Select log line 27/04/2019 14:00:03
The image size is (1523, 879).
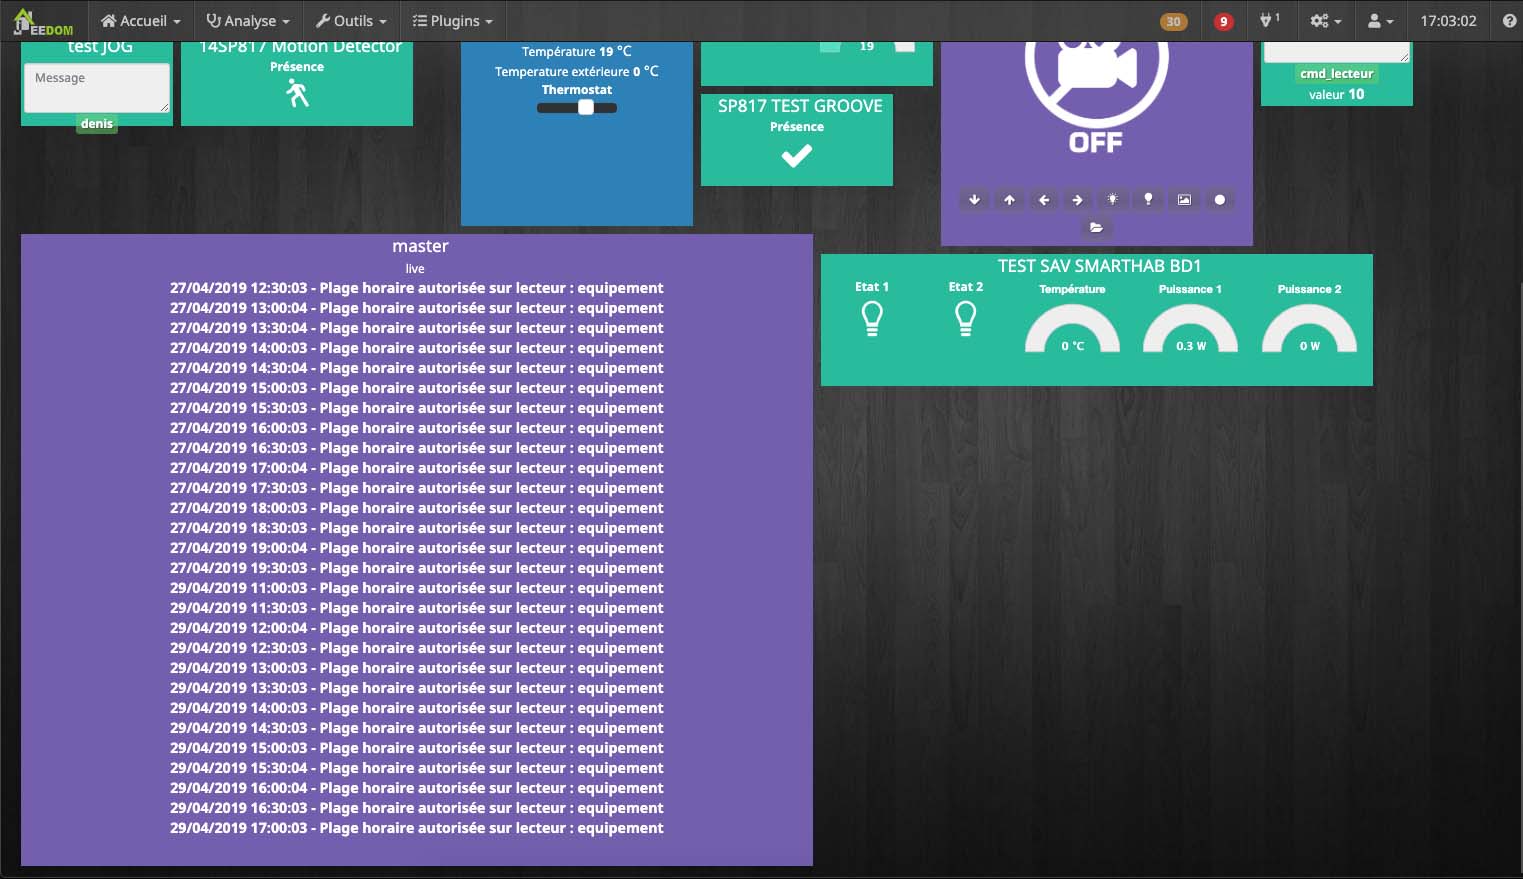(416, 348)
